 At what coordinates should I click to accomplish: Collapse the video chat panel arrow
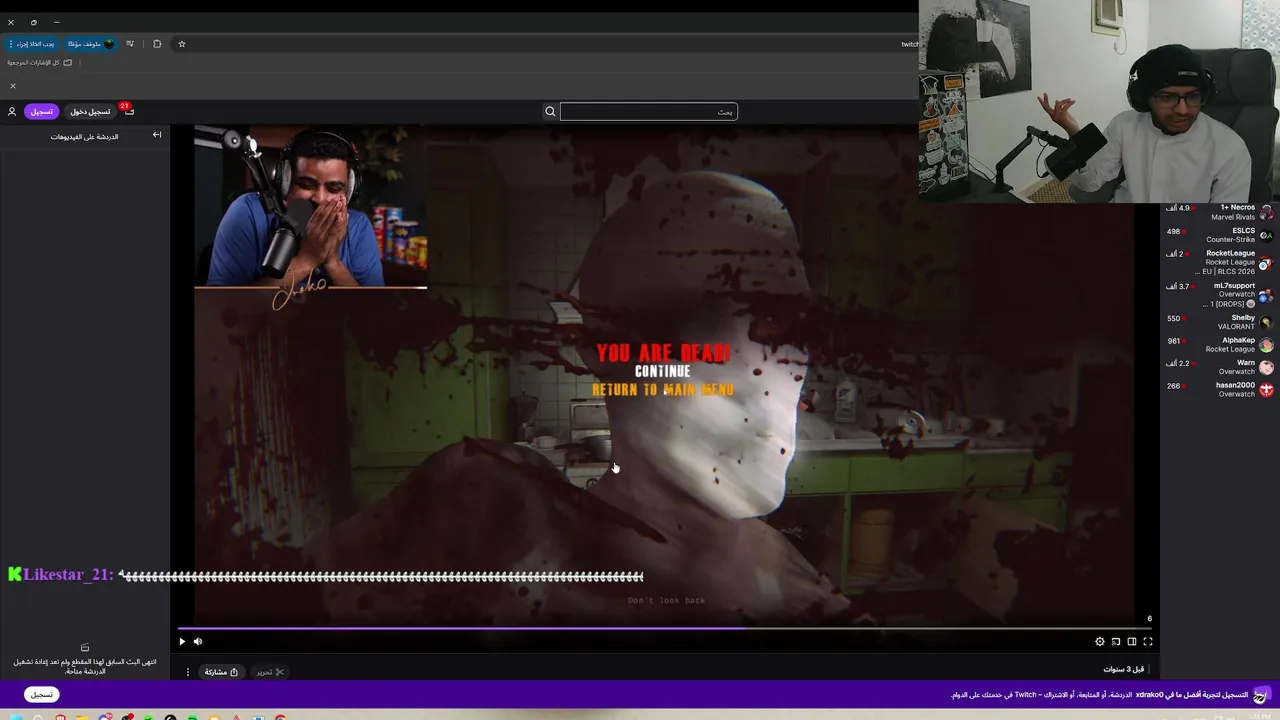point(157,135)
